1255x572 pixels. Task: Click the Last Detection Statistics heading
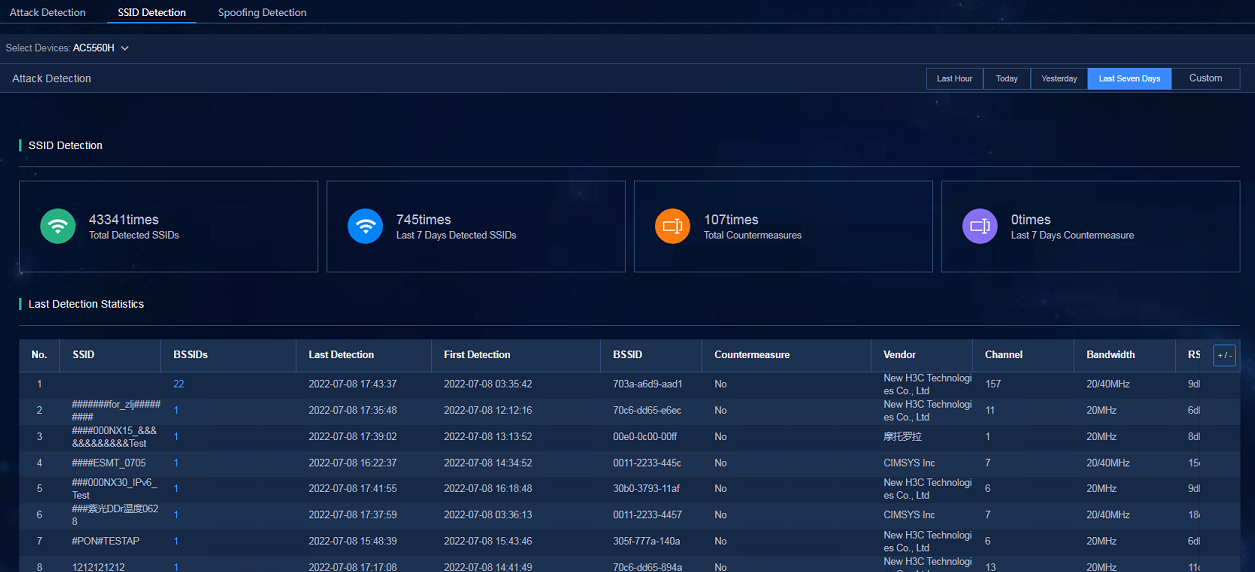pos(86,304)
